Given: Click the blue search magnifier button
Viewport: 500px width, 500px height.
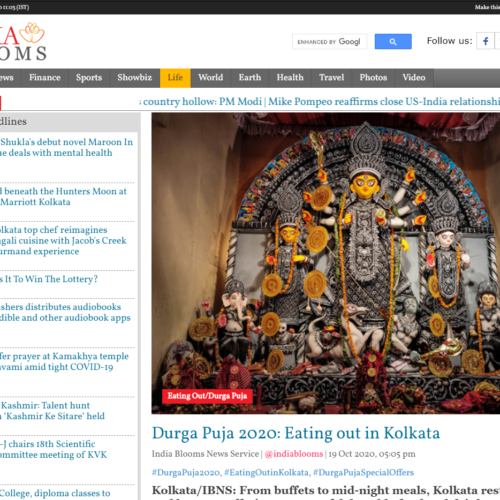Looking at the screenshot, I should pyautogui.click(x=393, y=42).
